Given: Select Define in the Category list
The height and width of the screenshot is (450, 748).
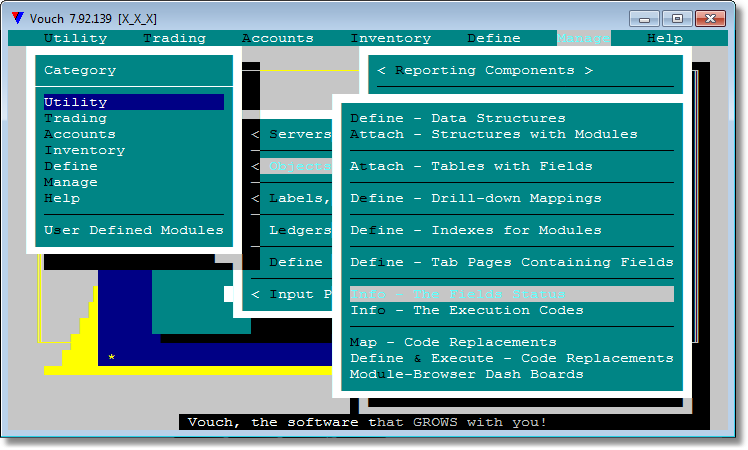Looking at the screenshot, I should 71,166.
